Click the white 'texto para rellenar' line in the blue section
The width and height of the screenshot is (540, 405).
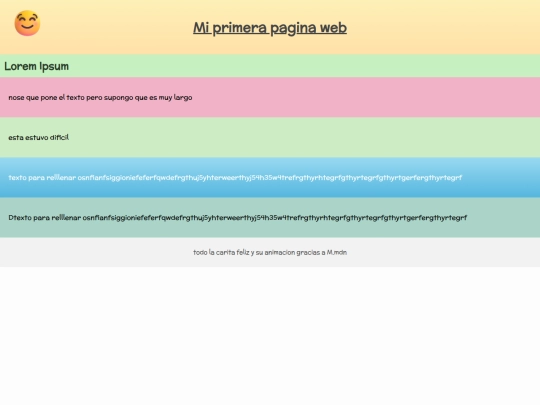click(x=235, y=178)
